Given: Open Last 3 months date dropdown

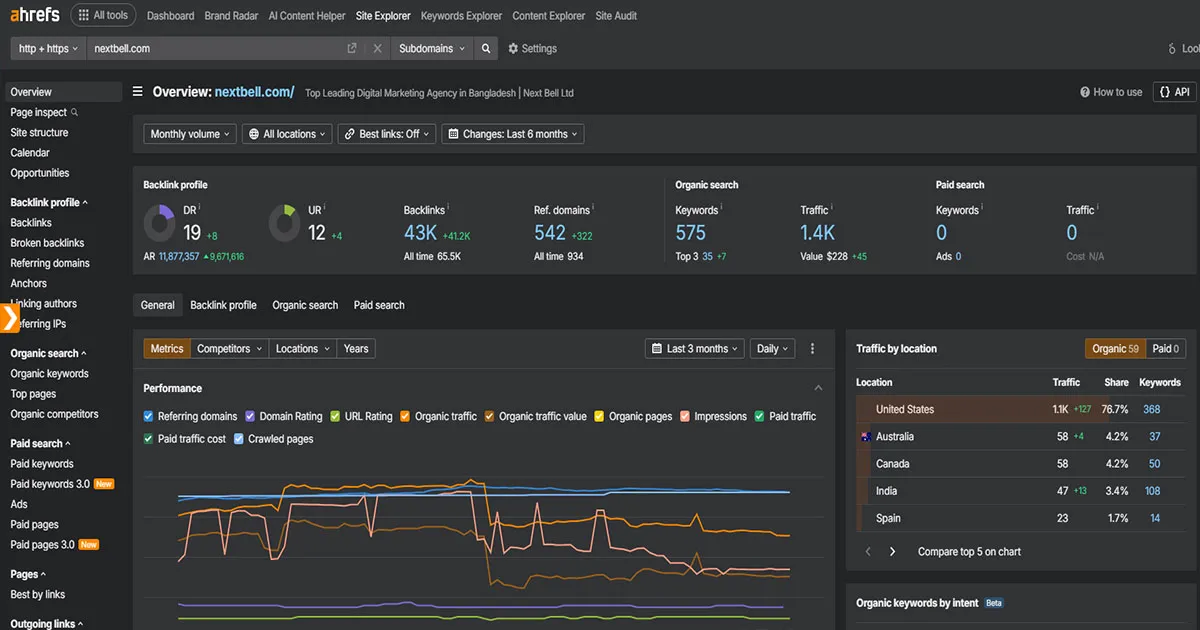Looking at the screenshot, I should pyautogui.click(x=696, y=349).
